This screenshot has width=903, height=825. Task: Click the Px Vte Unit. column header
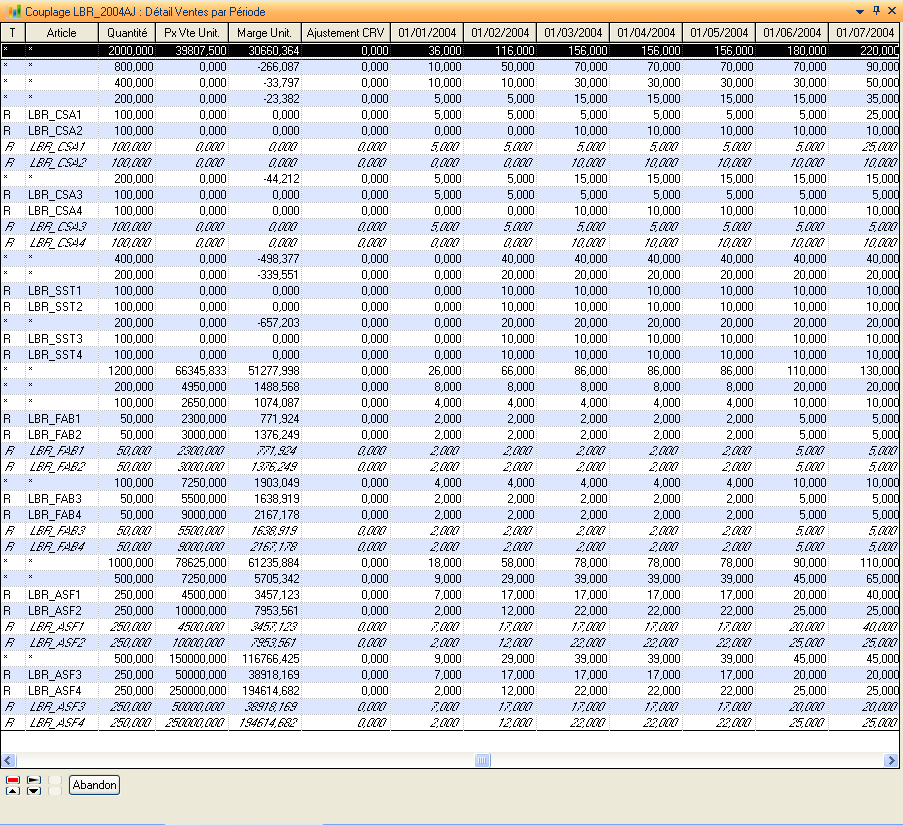(x=194, y=33)
